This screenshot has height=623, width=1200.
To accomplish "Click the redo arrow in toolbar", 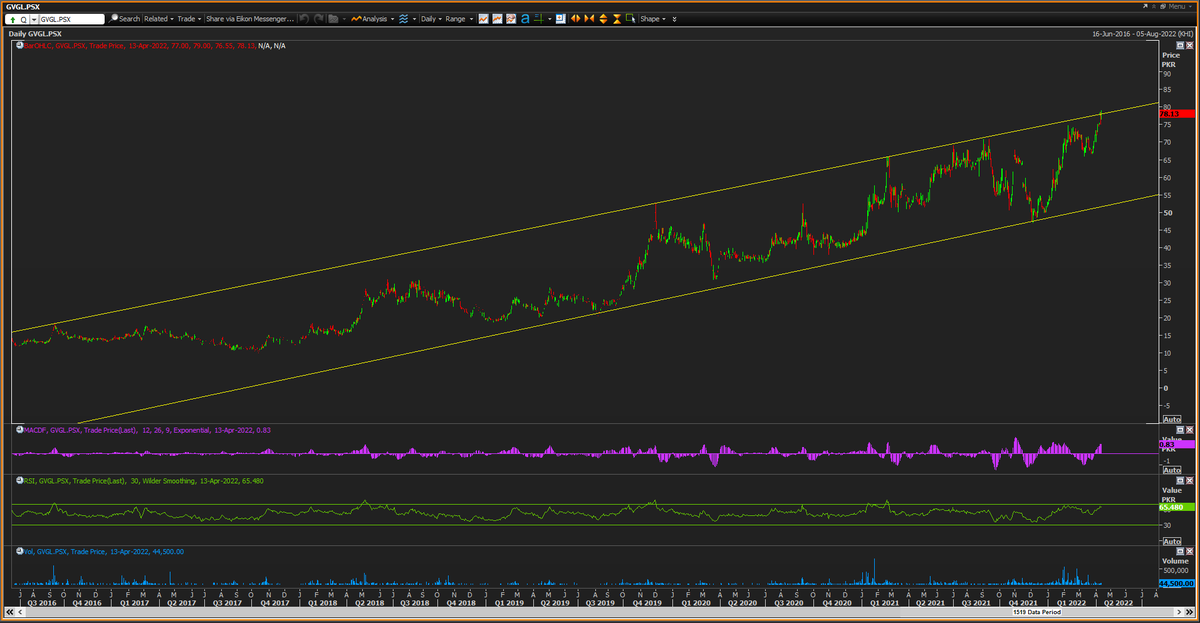I will pos(318,19).
